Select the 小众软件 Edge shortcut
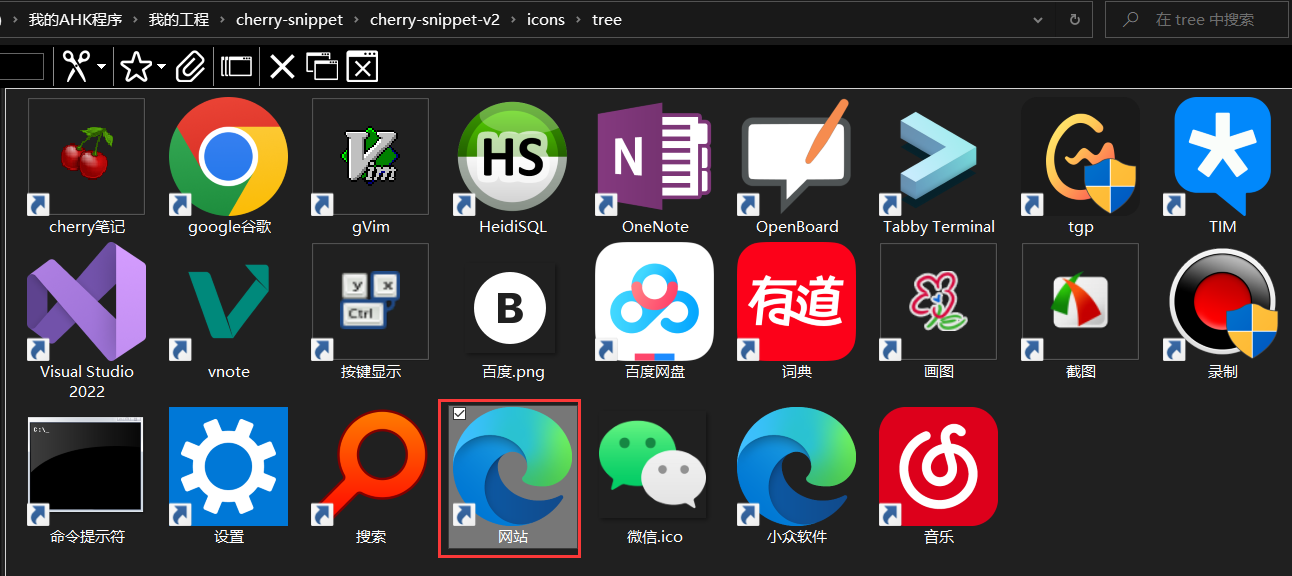Screen dimensions: 1292x576 click(797, 466)
